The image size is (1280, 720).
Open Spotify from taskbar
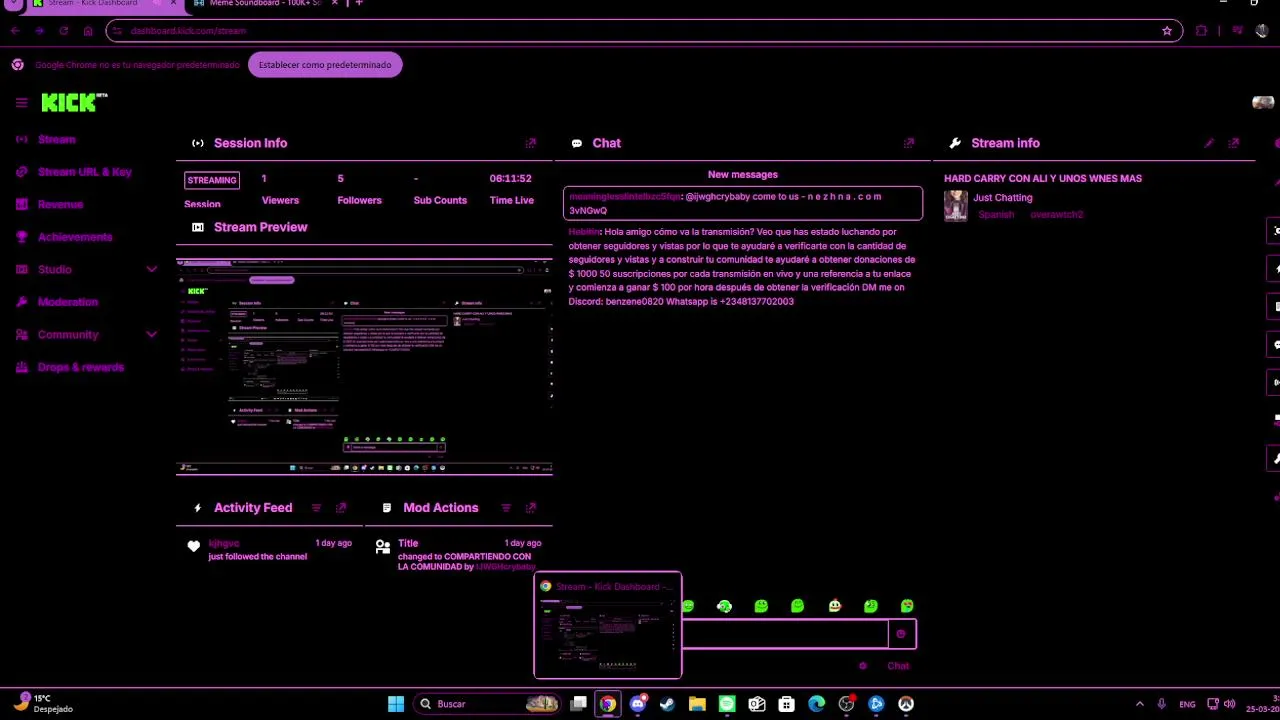(727, 704)
